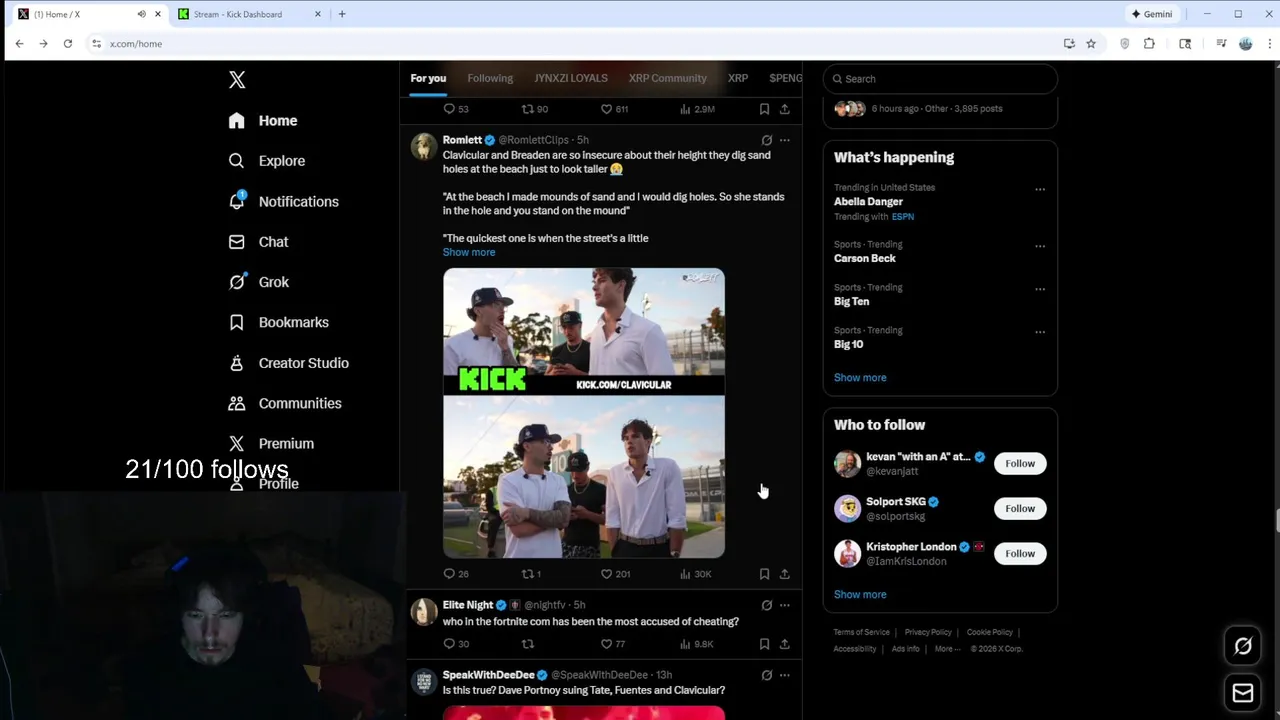Share the Elite Night post
This screenshot has width=1280, height=720.
tap(784, 644)
